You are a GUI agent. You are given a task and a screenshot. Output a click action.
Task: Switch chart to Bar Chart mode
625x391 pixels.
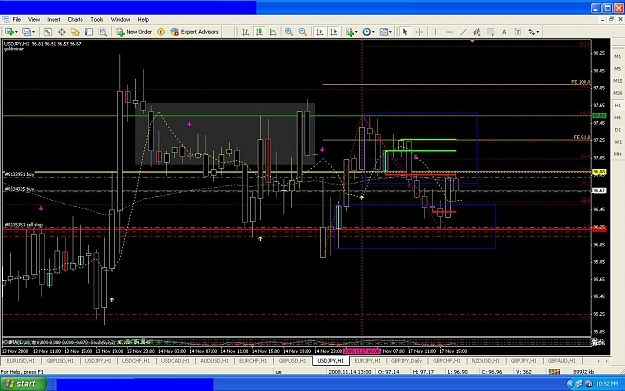(x=246, y=32)
